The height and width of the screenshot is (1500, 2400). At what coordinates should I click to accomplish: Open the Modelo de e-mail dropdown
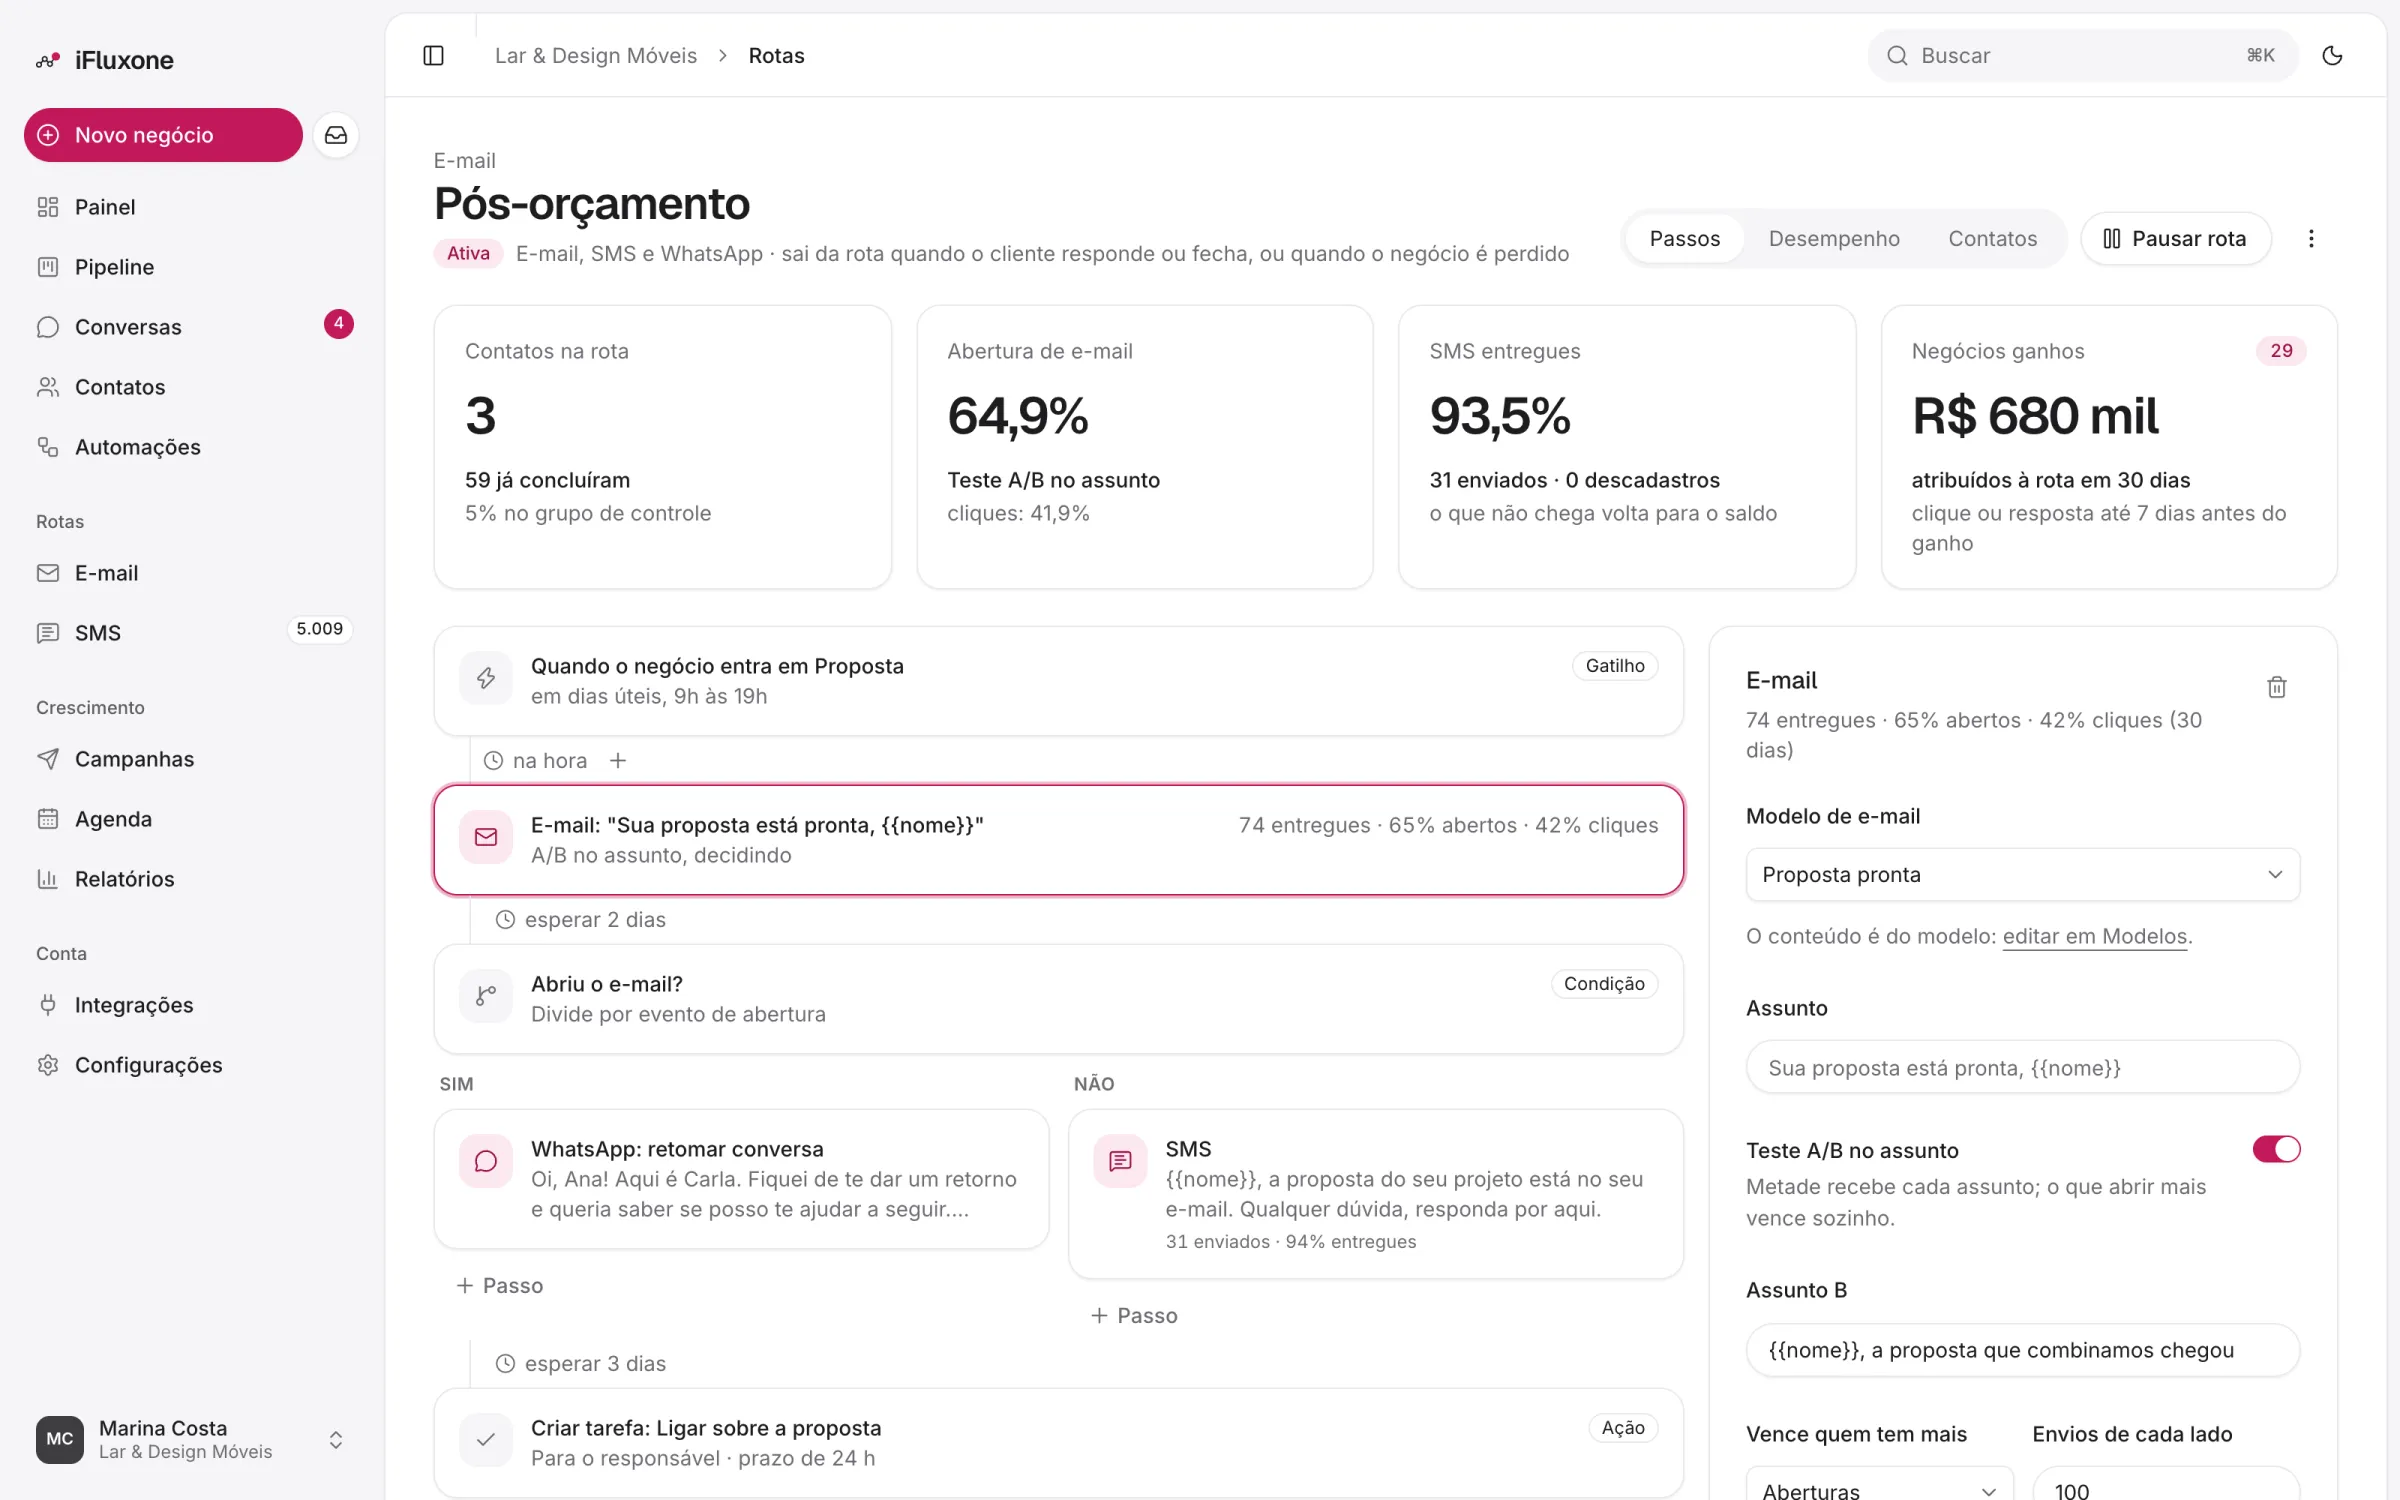[2022, 875]
